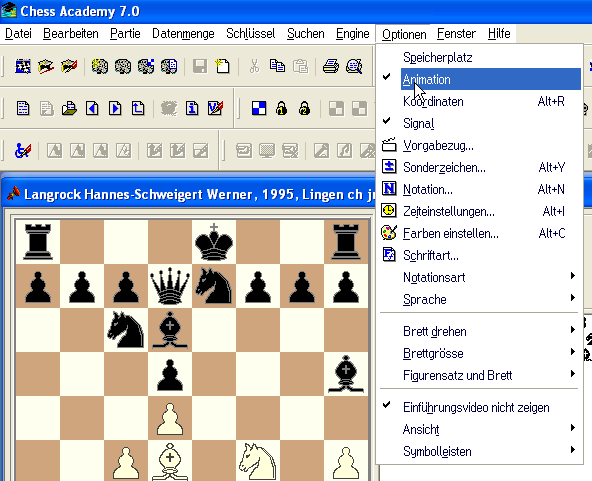The width and height of the screenshot is (592, 481).
Task: Open the Schlüssel menu
Action: (x=251, y=34)
